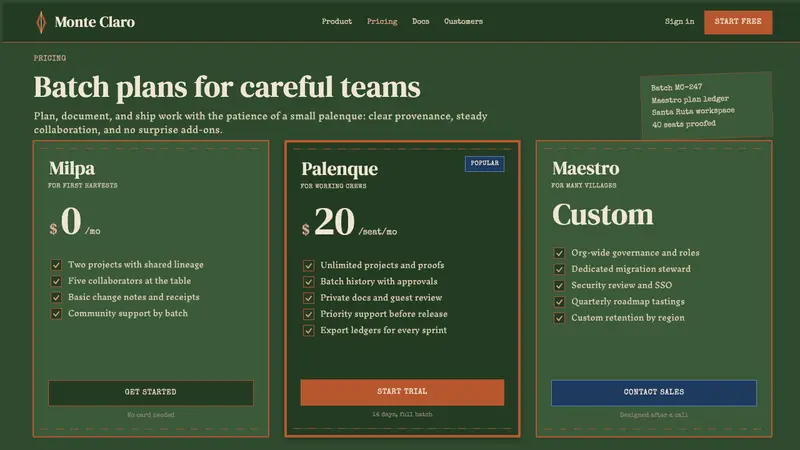The width and height of the screenshot is (800, 450).
Task: Click the 'Santa Ruta workspace' note line
Action: [693, 111]
